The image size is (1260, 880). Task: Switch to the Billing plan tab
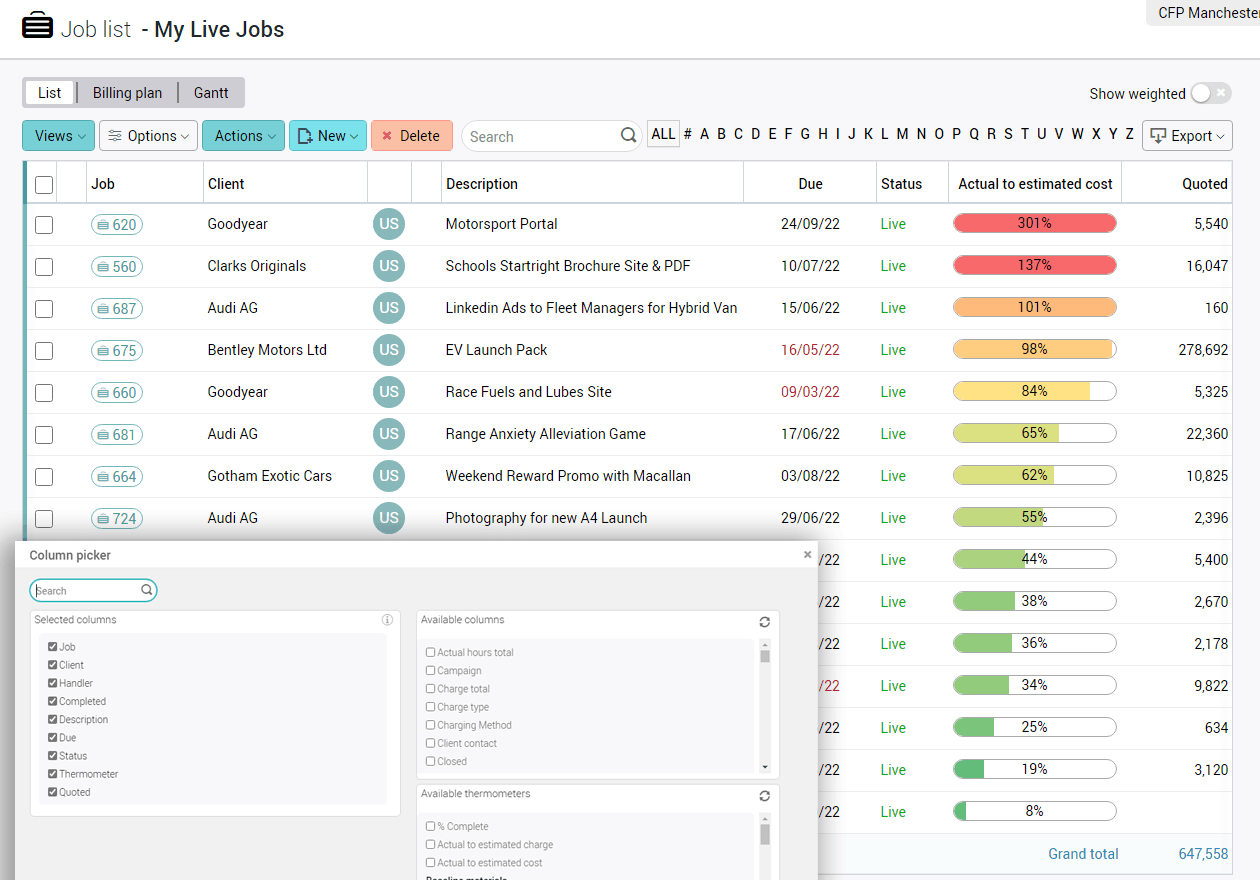pyautogui.click(x=127, y=93)
